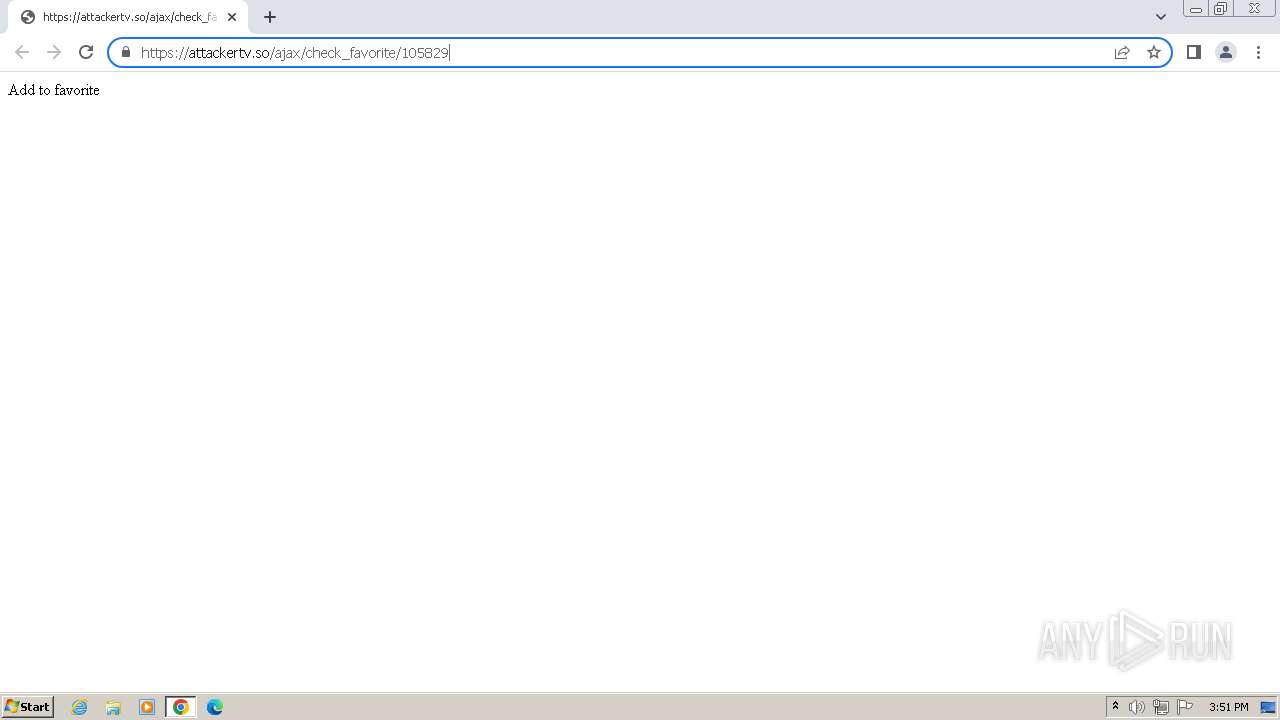The height and width of the screenshot is (720, 1280).
Task: Open the Chrome profile menu
Action: (1226, 52)
